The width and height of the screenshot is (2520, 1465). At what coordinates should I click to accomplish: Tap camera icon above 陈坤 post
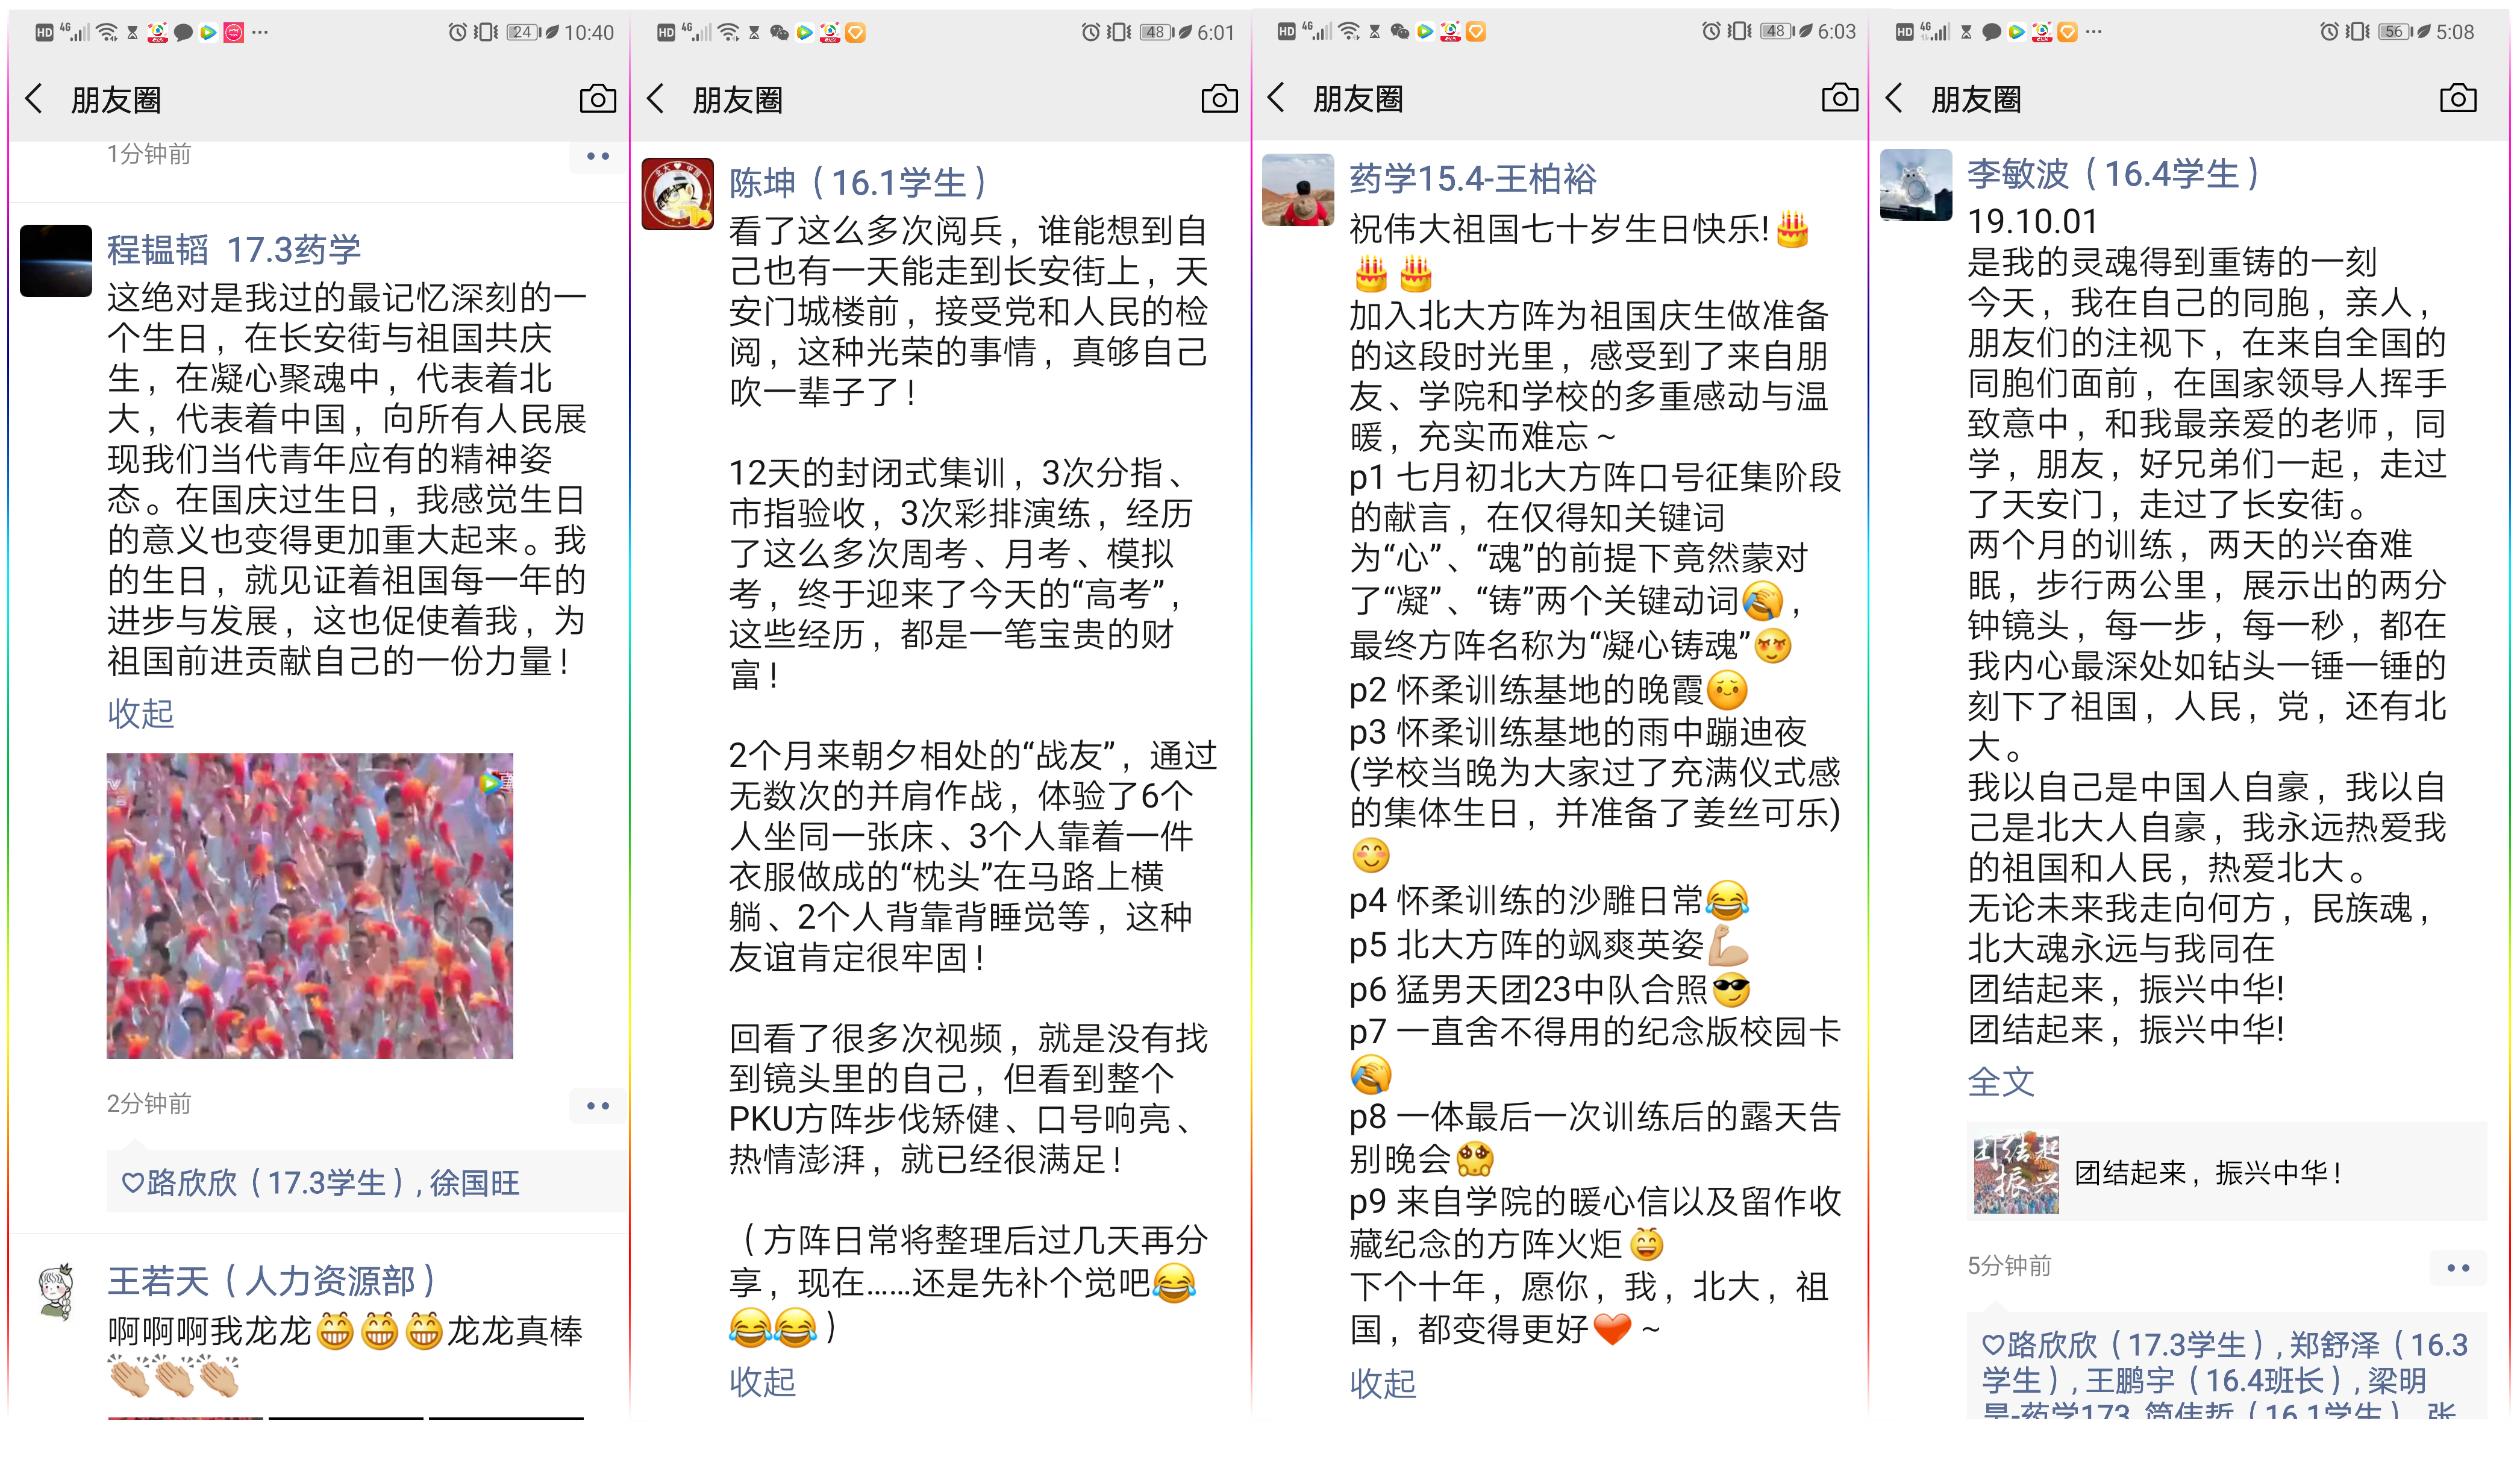click(1219, 99)
